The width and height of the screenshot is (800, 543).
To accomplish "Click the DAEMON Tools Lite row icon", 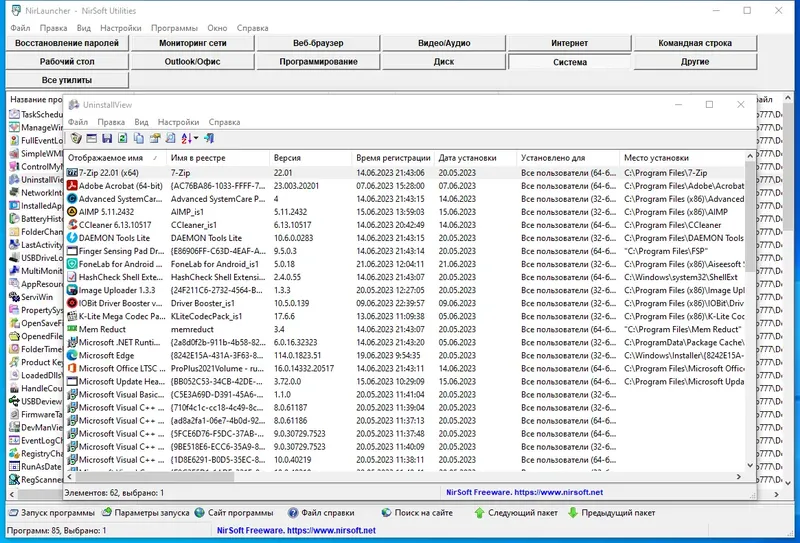I will coord(72,238).
